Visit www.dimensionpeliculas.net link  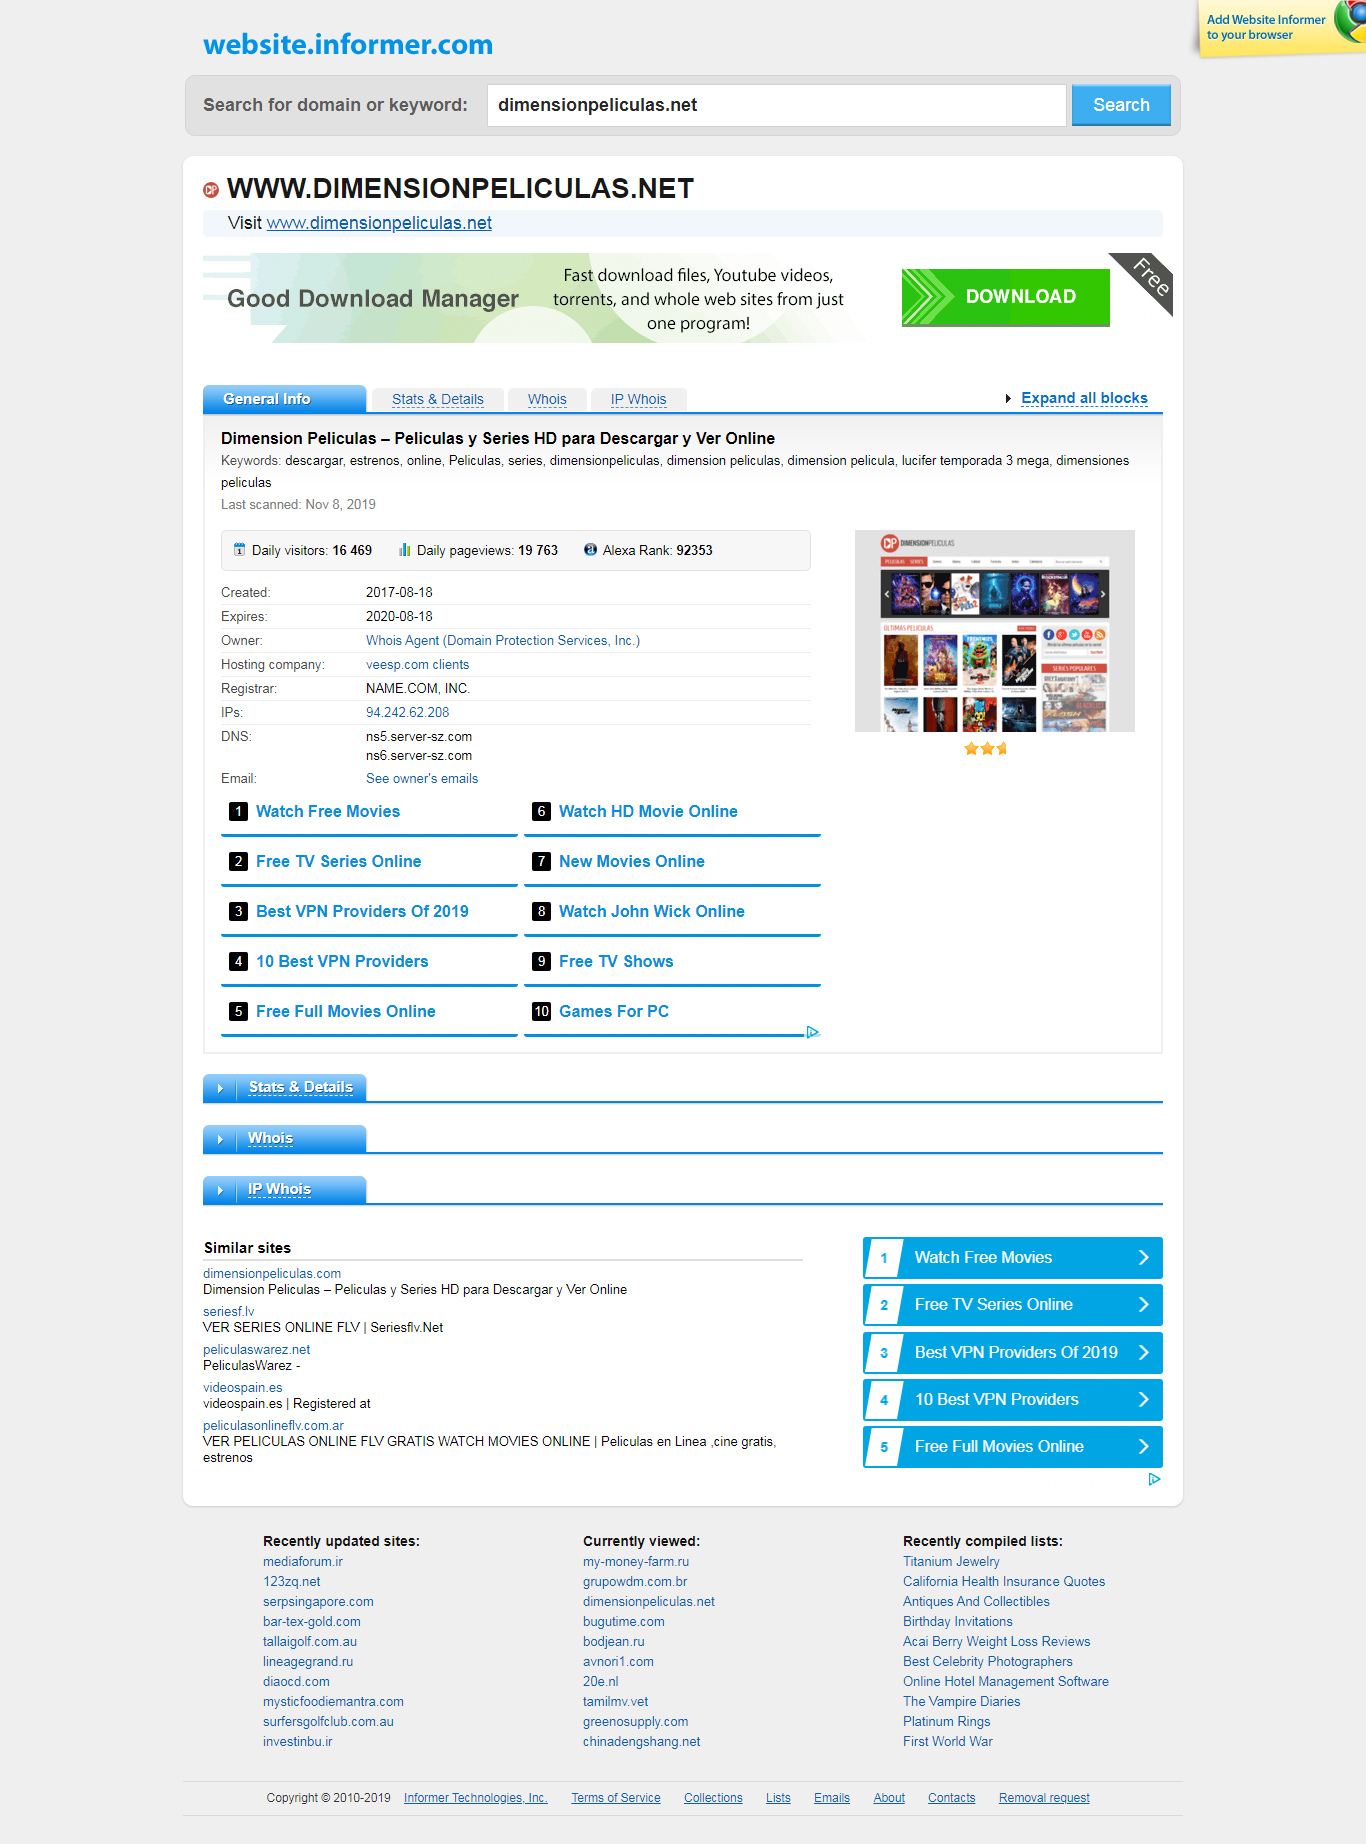tap(379, 223)
